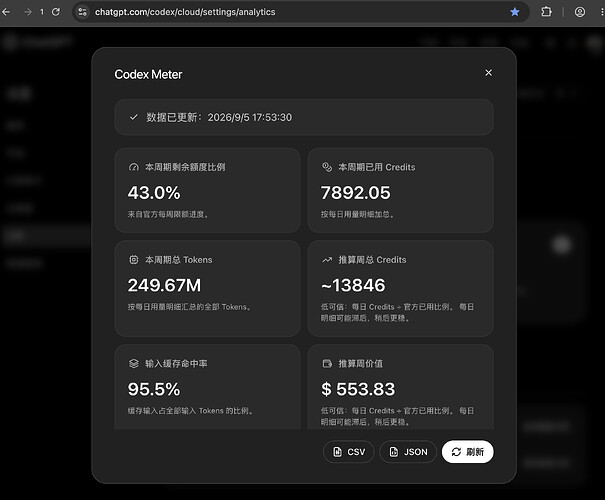Screen dimensions: 605x500
Task: Go forward using the browser forward arrow
Action: point(28,12)
